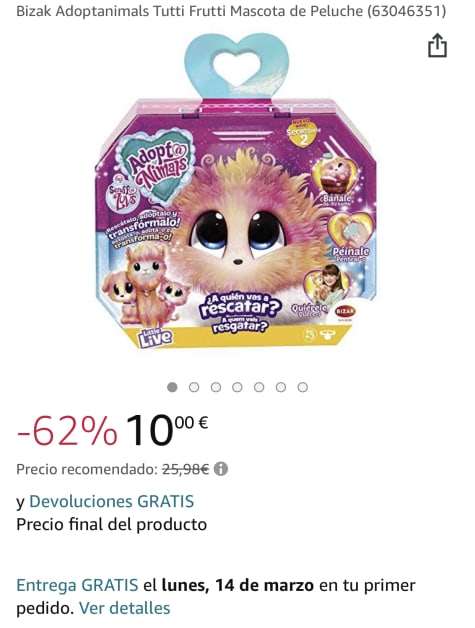
Task: Tap the 10,00 € current price
Action: 167,430
